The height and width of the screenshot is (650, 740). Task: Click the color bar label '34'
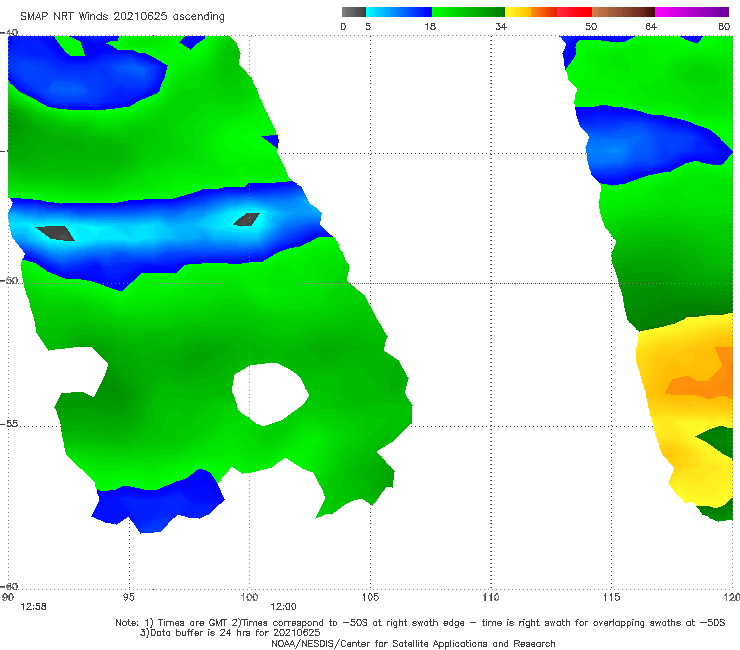[x=501, y=26]
